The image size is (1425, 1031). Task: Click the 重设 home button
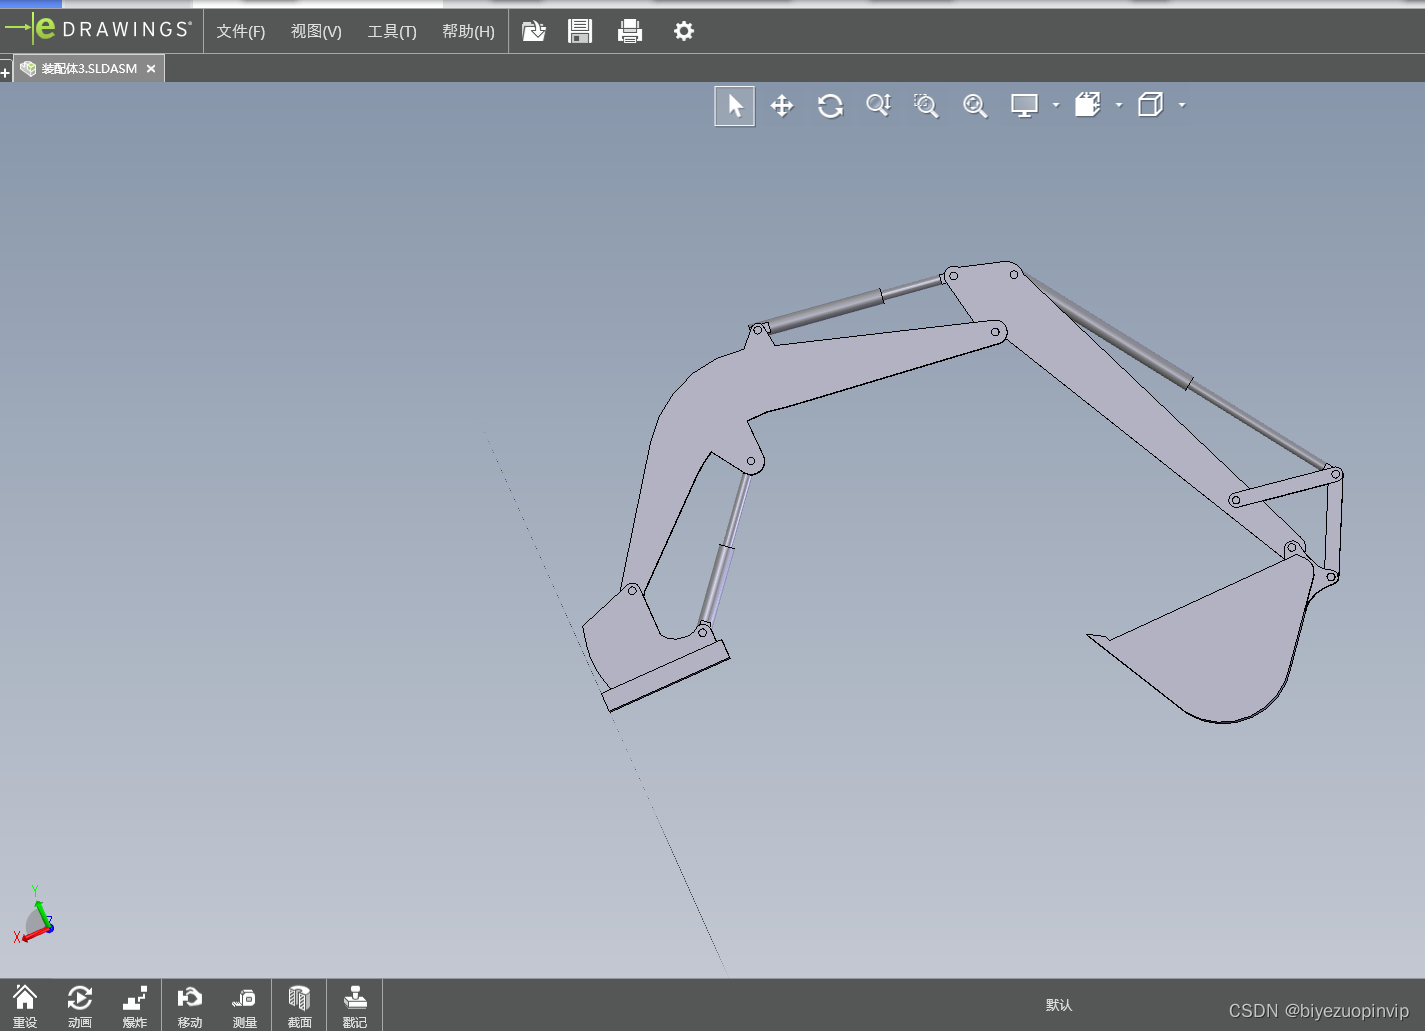pos(25,1006)
